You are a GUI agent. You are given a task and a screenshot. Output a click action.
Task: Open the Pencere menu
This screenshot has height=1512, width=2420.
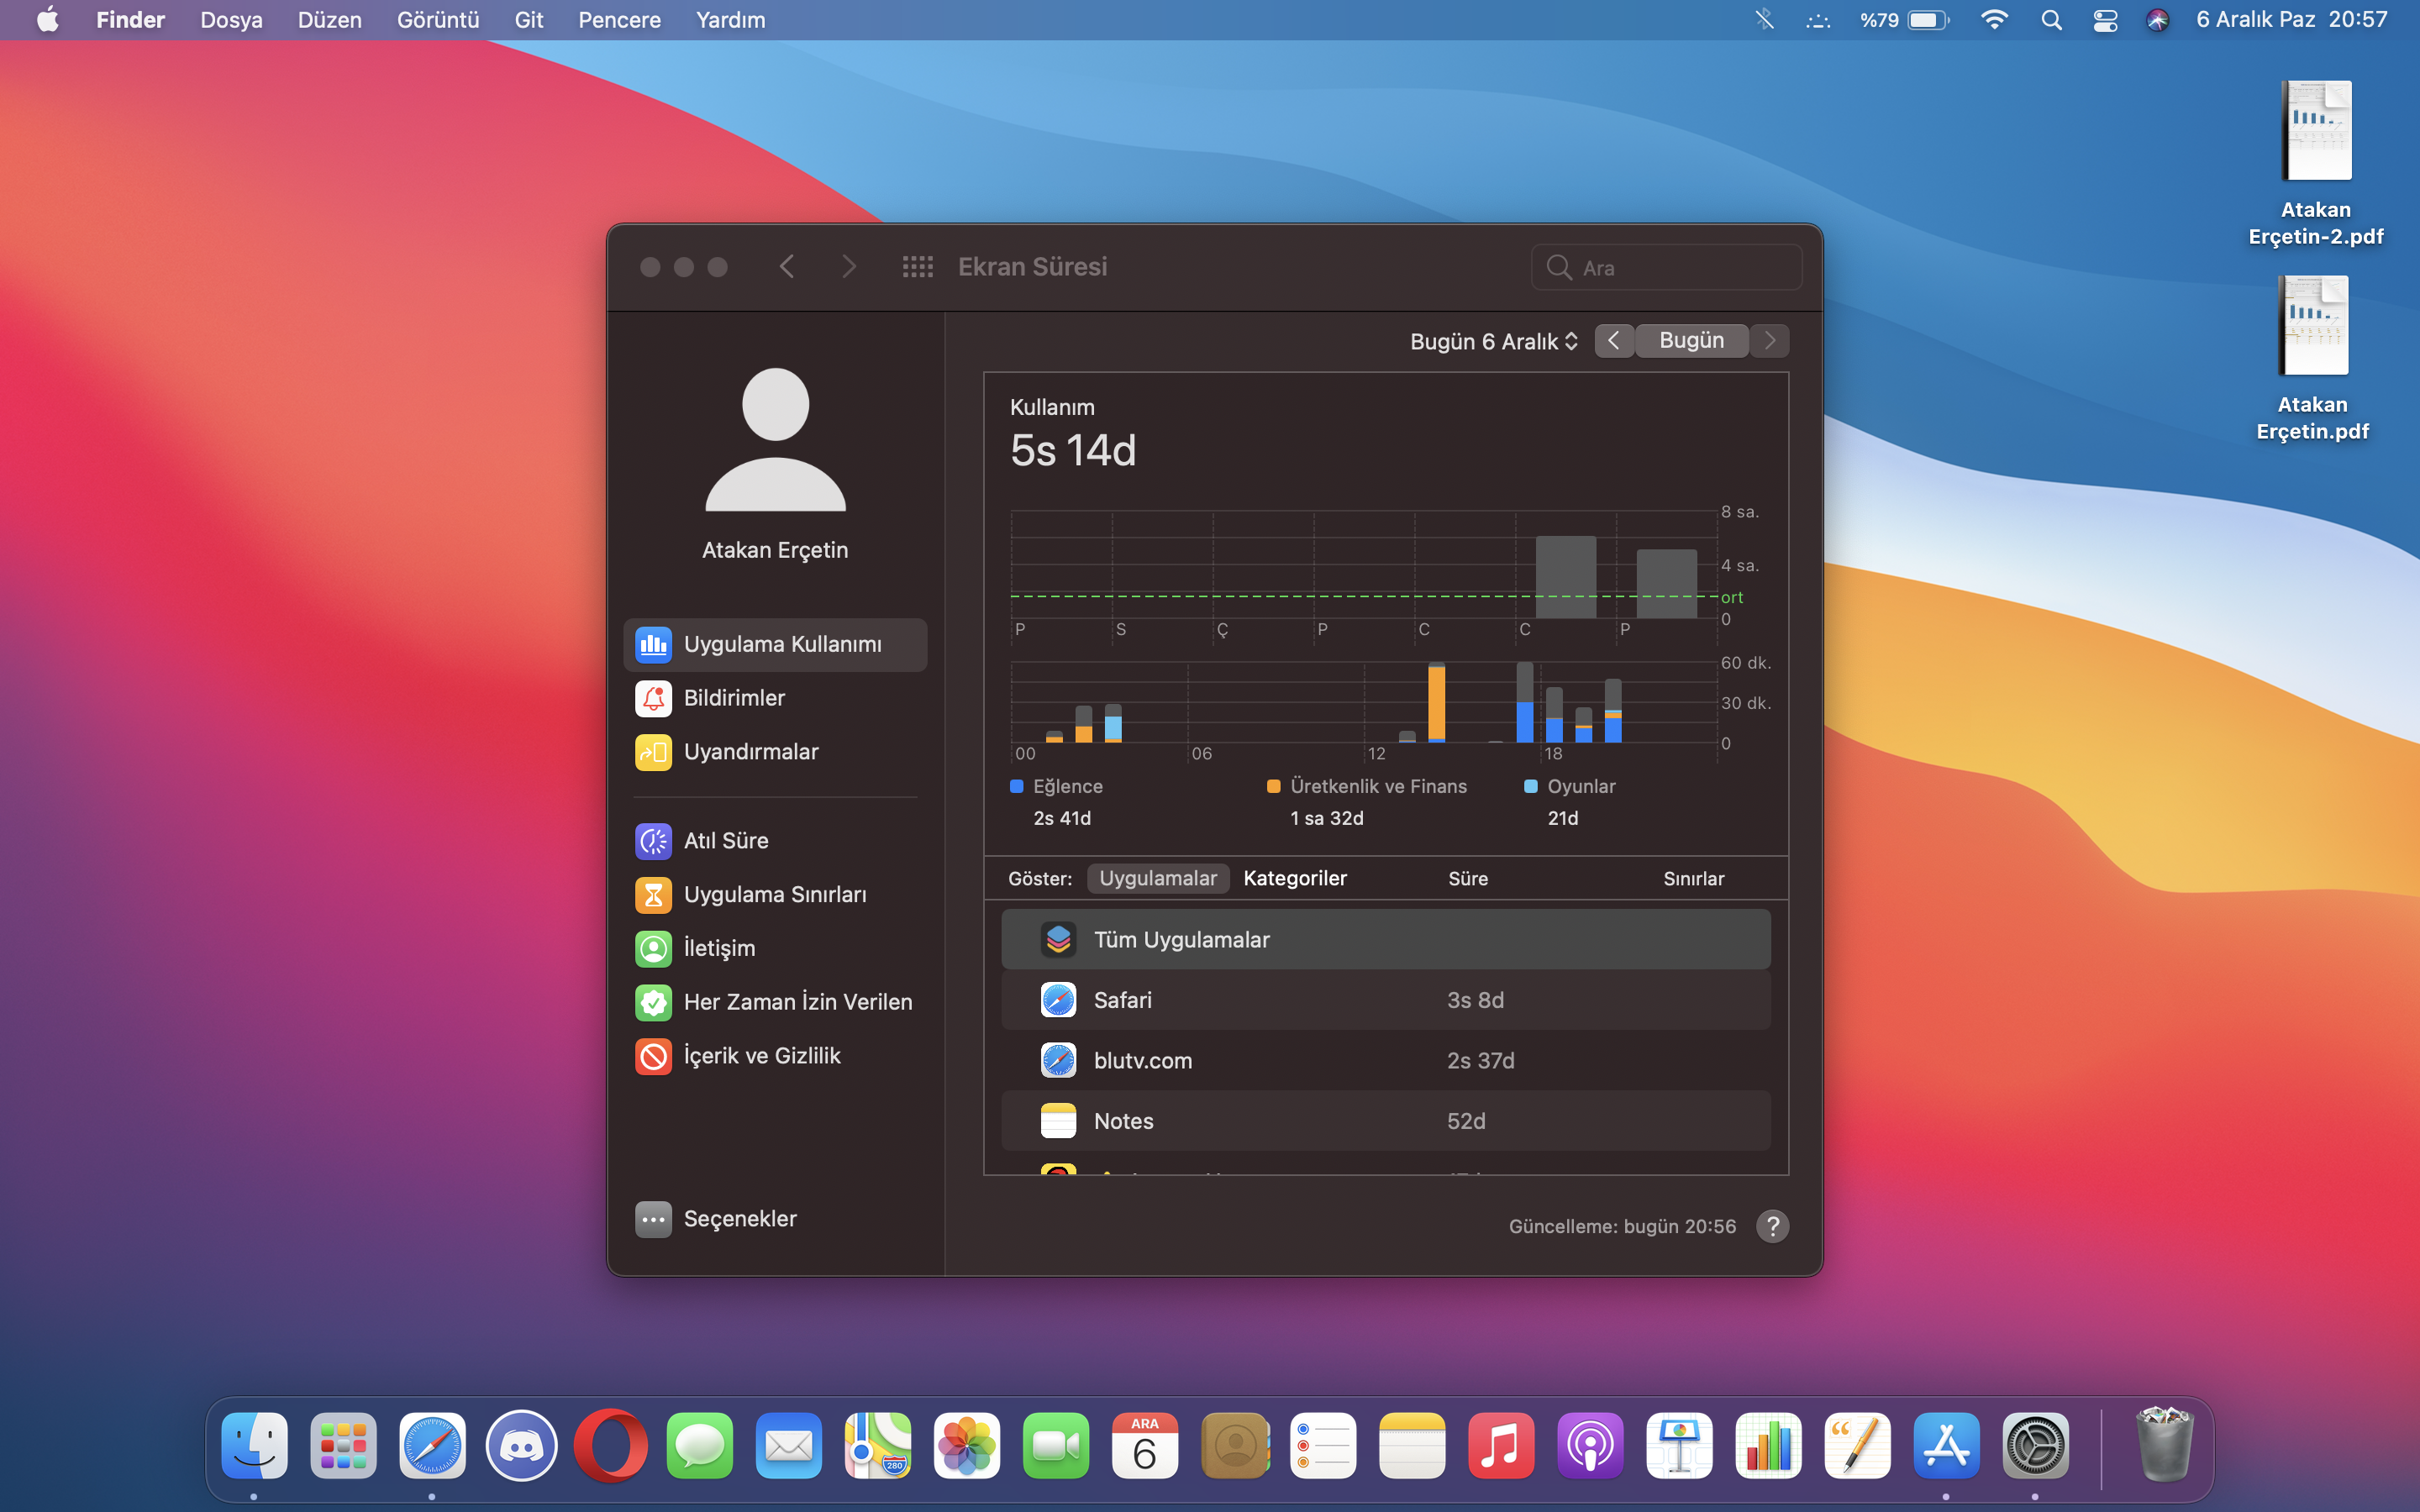[619, 20]
